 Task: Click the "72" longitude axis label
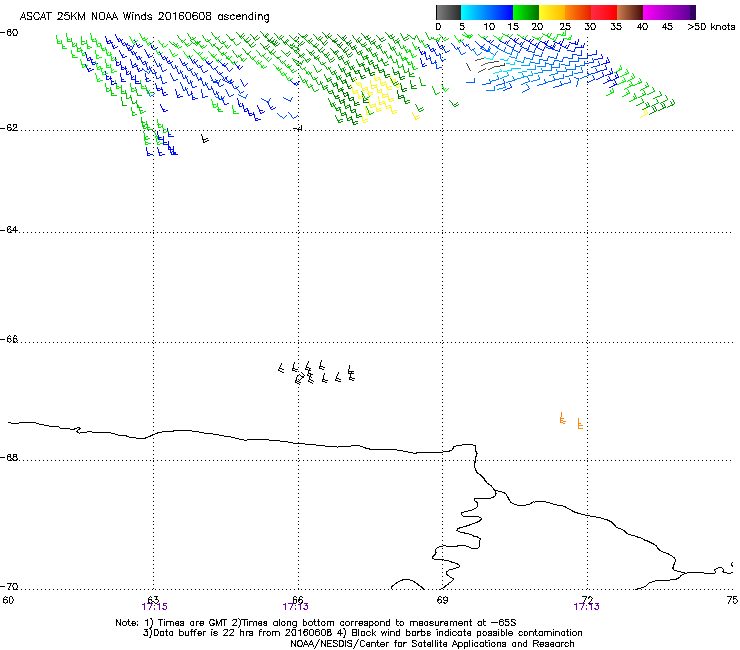587,600
